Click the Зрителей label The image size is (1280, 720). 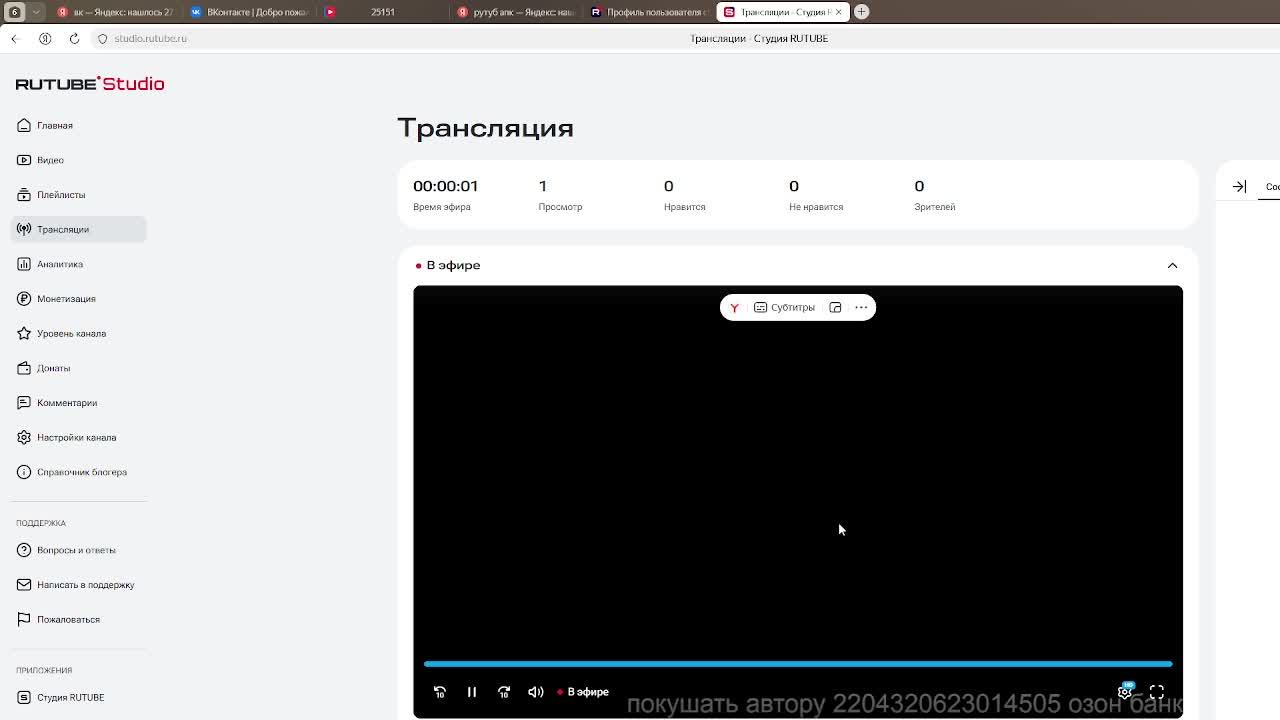pos(935,207)
